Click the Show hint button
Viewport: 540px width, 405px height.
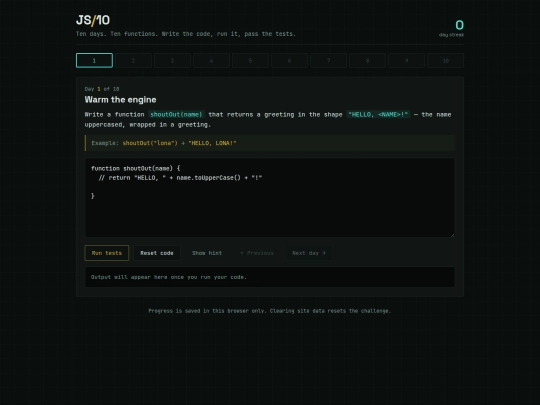pyautogui.click(x=207, y=253)
